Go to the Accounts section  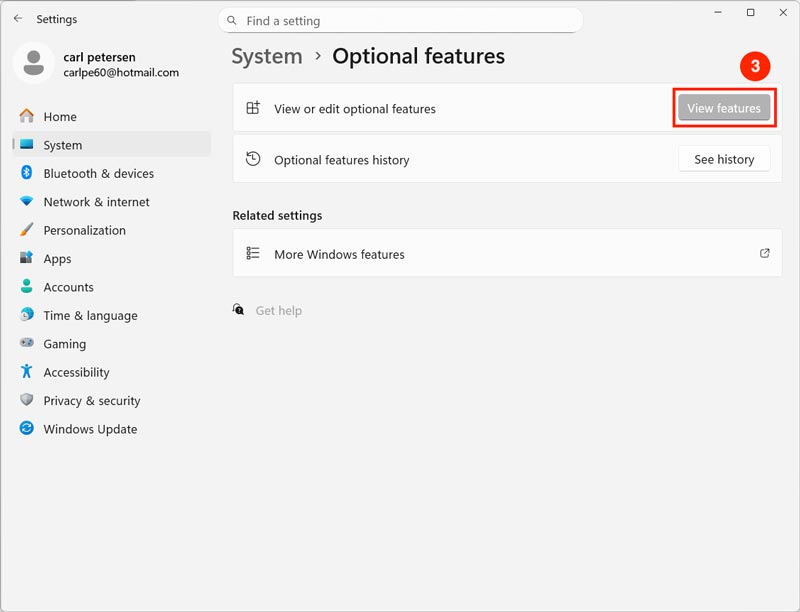[68, 287]
